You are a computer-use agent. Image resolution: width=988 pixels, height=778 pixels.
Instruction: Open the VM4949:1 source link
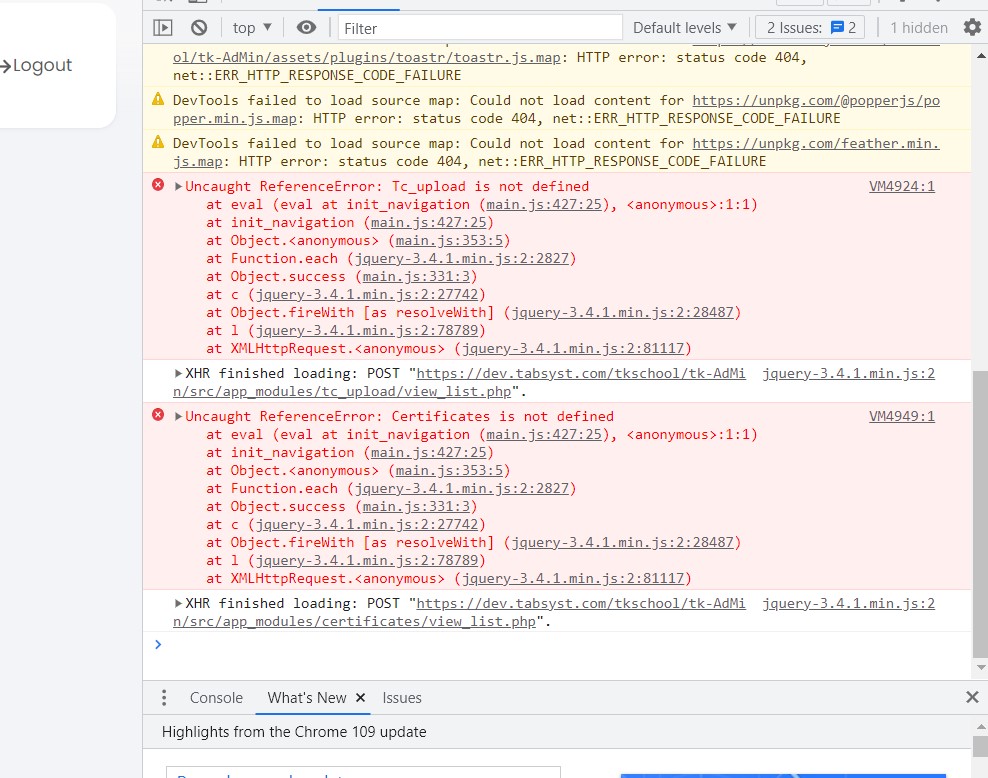click(901, 416)
